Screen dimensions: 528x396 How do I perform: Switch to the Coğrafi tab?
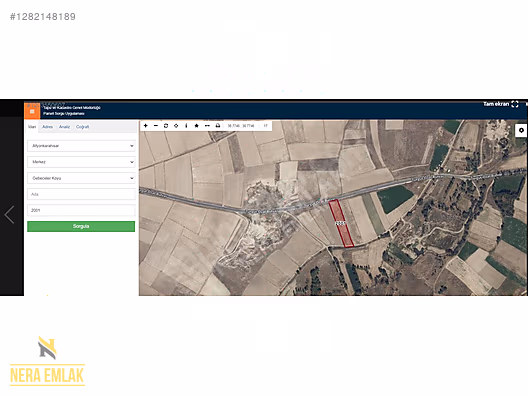coord(82,127)
